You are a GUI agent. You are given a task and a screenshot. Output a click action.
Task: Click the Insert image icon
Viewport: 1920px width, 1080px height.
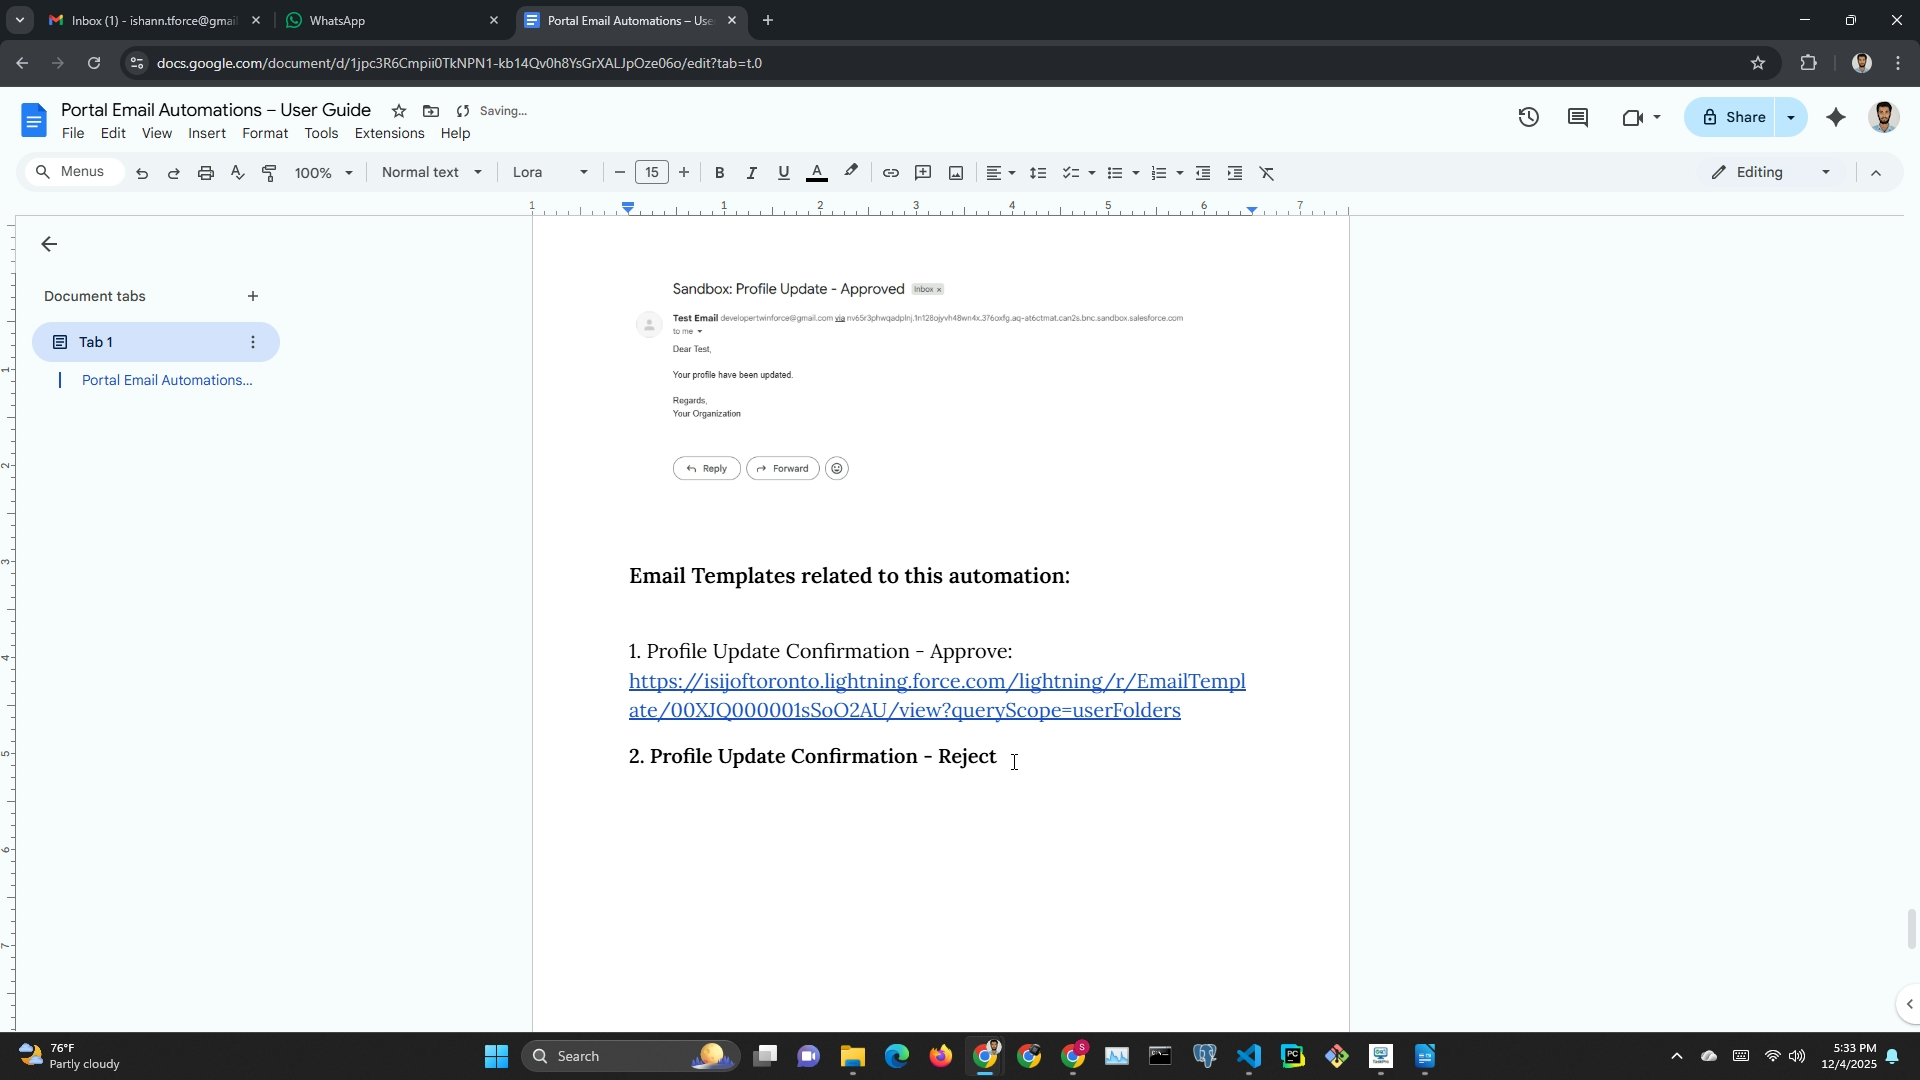(x=956, y=173)
